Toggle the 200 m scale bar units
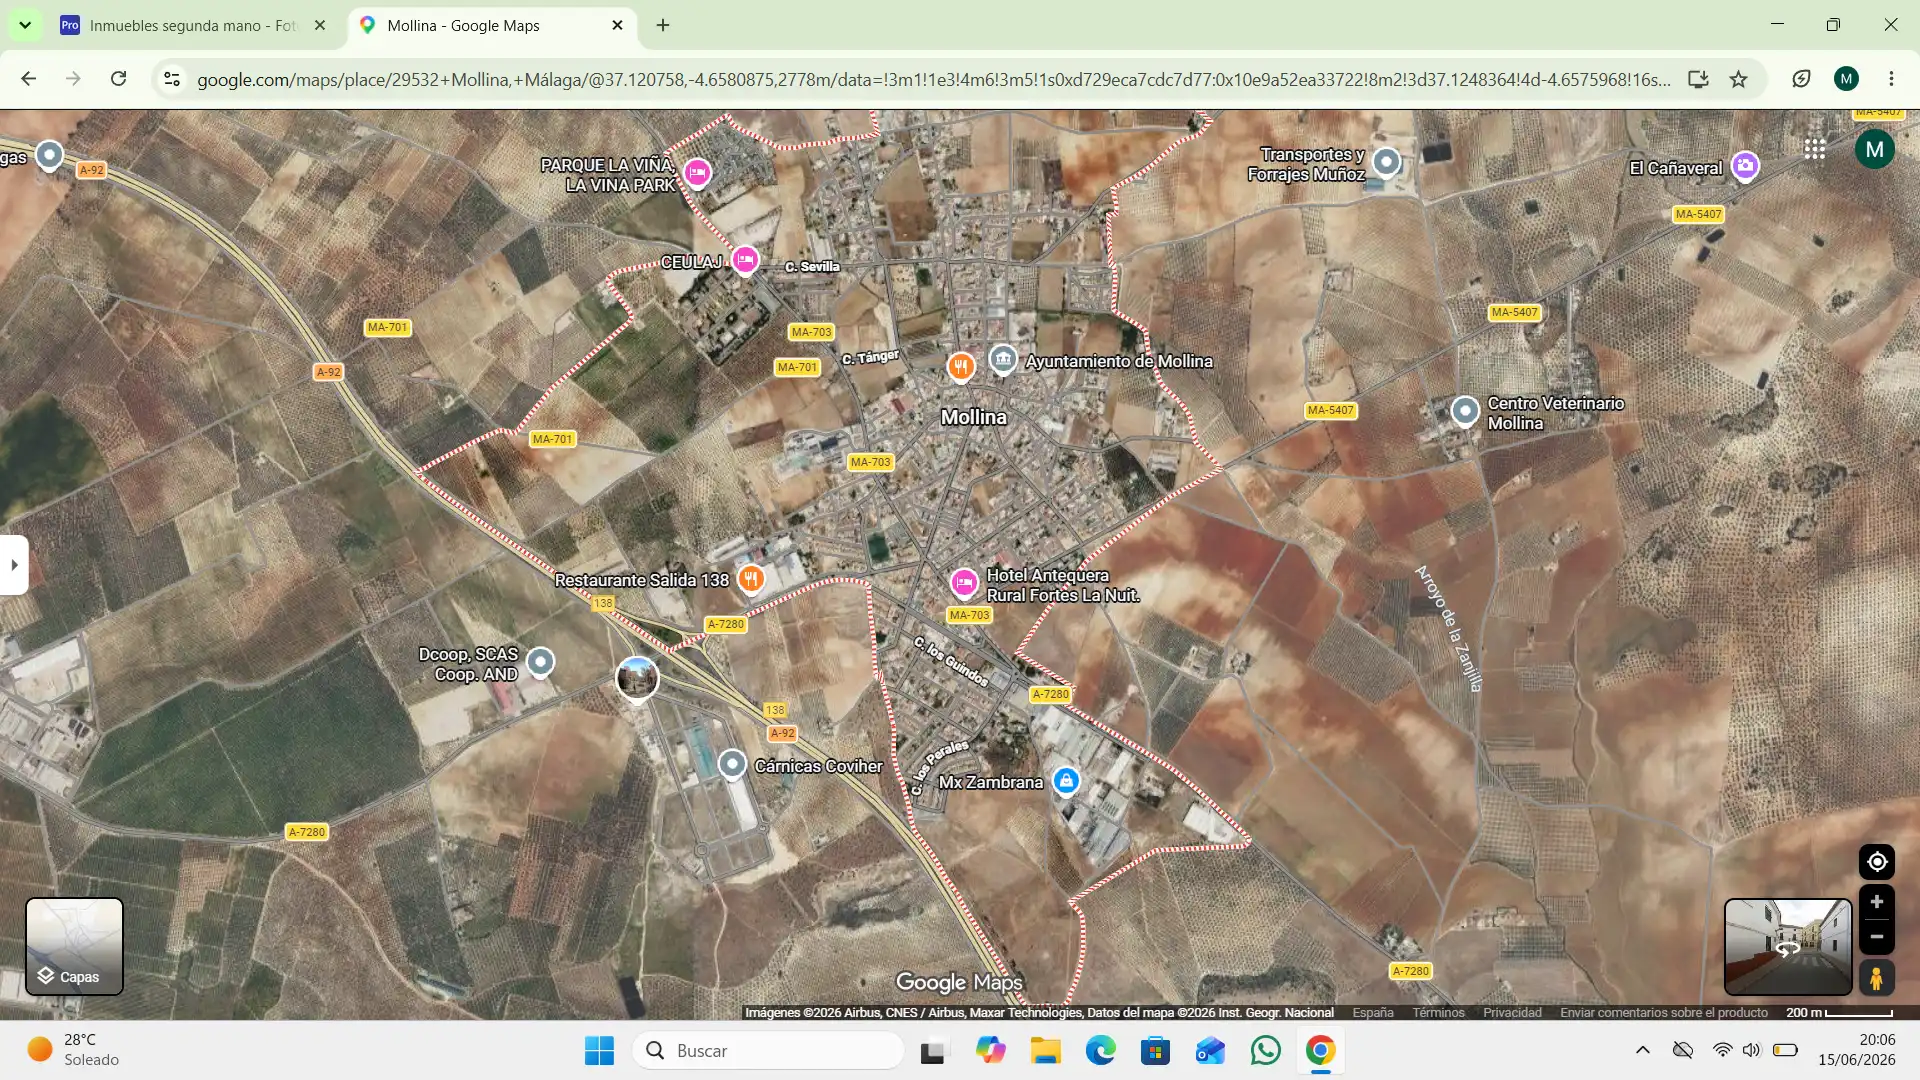The image size is (1920, 1080). pos(1840,1012)
